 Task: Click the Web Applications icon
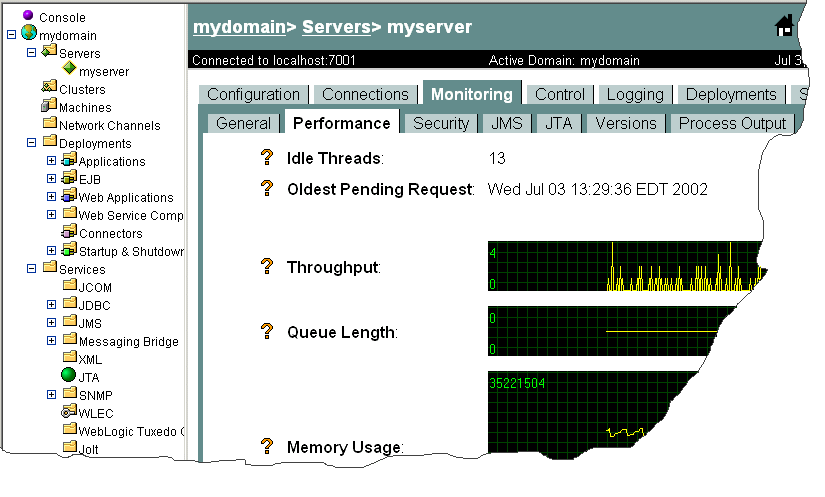69,195
